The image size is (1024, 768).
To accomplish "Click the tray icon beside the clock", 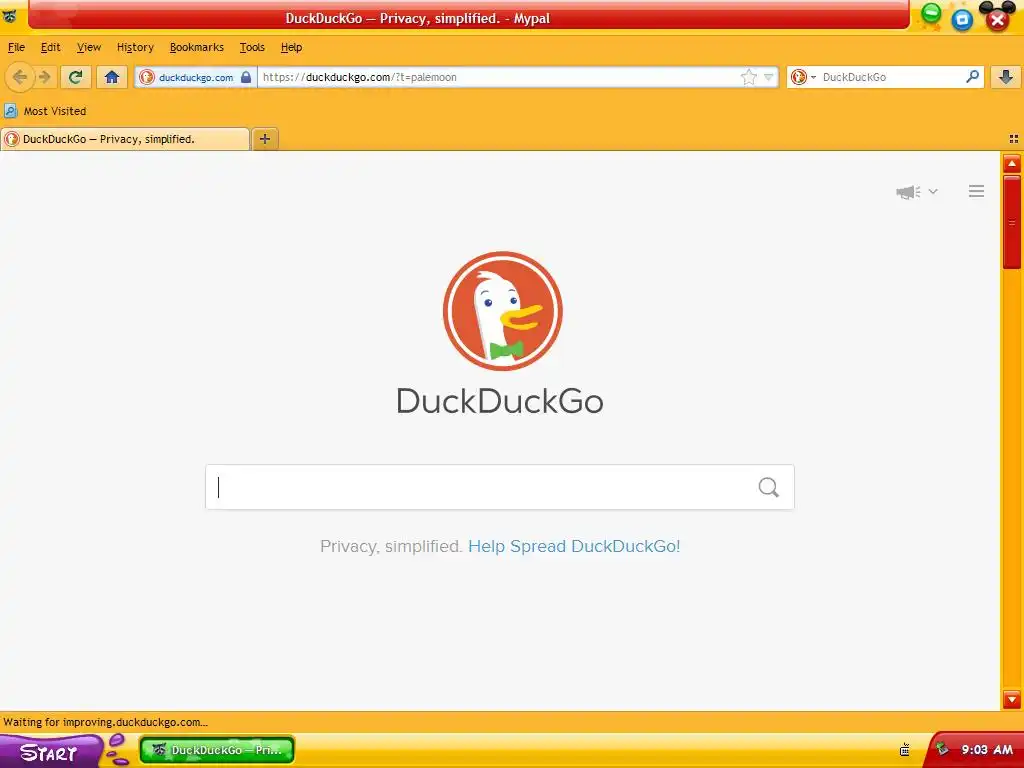I will tap(942, 749).
